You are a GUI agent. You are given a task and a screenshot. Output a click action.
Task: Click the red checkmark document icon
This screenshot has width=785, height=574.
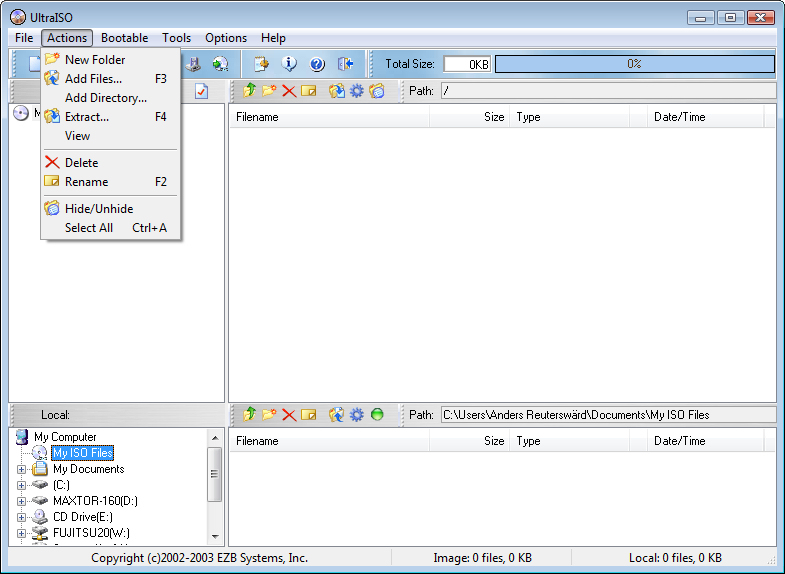tap(201, 91)
